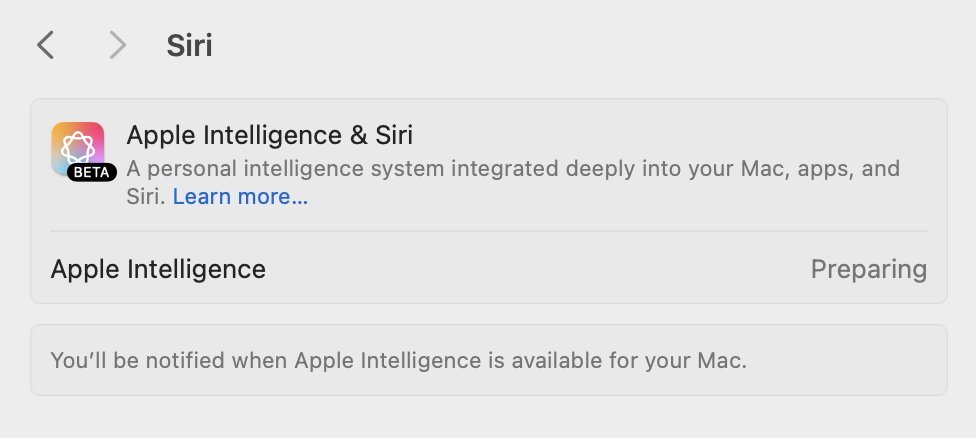The width and height of the screenshot is (976, 438).
Task: Open the "Learn more…" link
Action: 240,197
